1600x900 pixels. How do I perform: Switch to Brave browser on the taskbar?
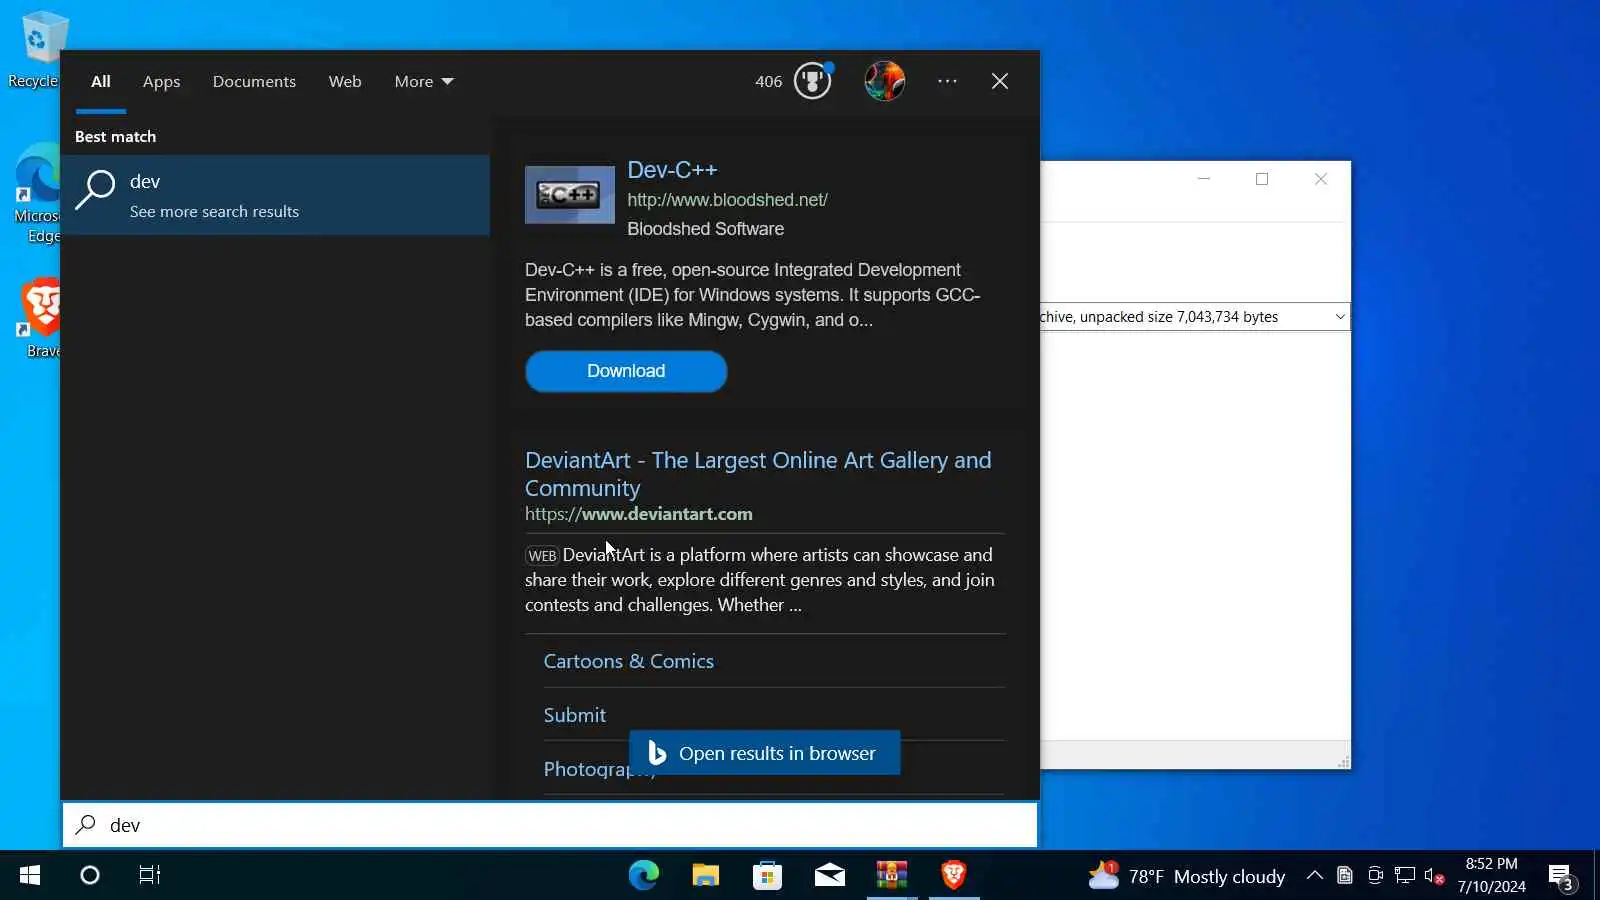[954, 875]
